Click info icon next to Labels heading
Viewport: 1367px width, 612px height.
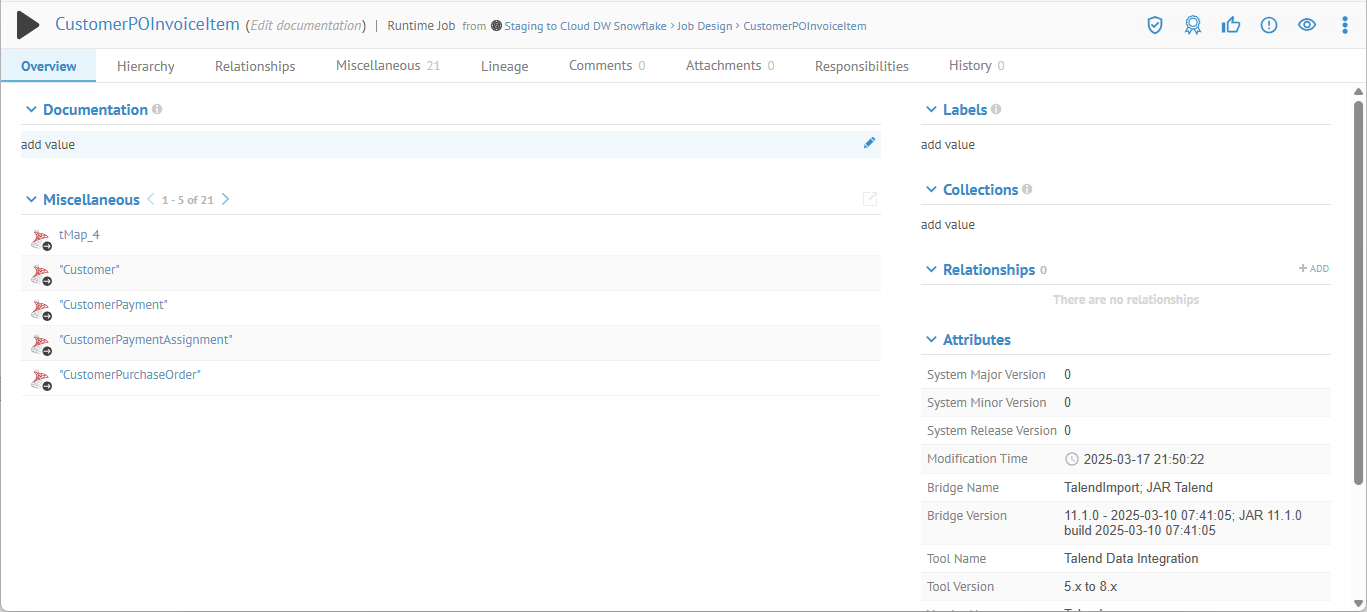point(996,110)
